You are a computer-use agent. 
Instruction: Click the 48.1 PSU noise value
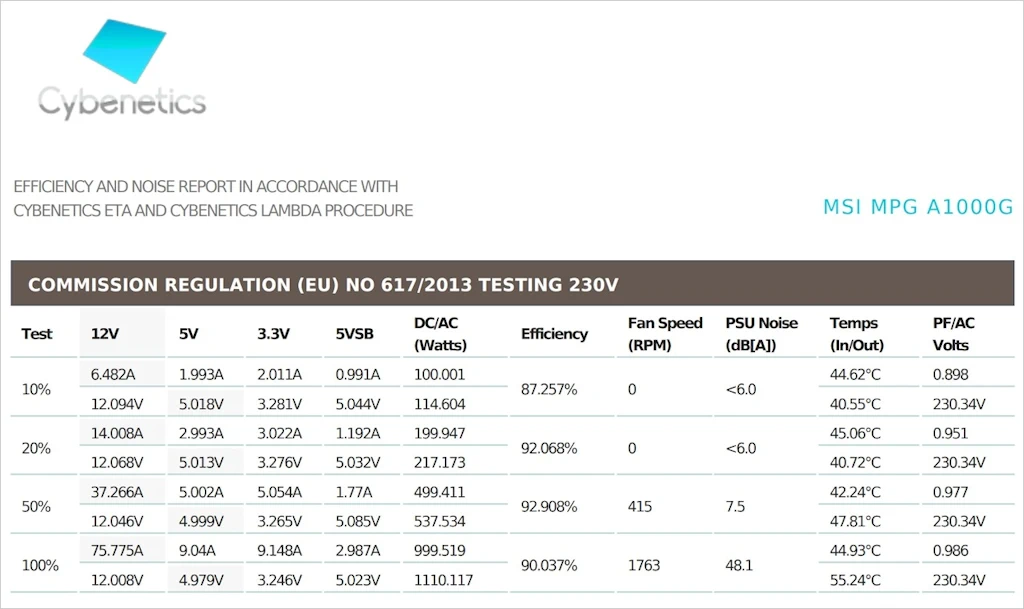tap(739, 565)
